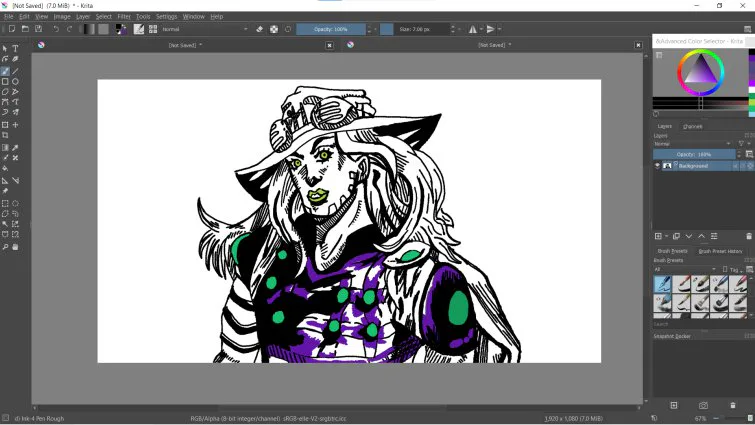Open the brush editor settings
The height and width of the screenshot is (425, 755).
click(x=139, y=29)
